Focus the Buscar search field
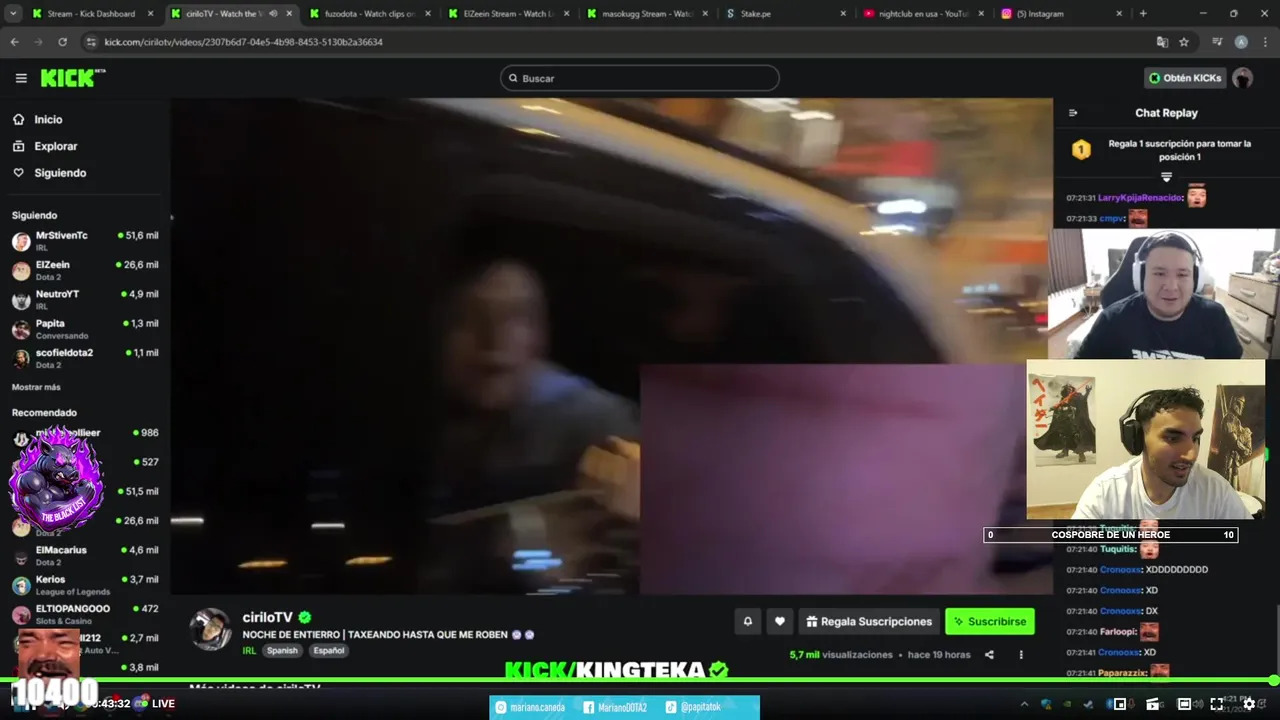Screen dimensions: 1280x720 [x=640, y=78]
